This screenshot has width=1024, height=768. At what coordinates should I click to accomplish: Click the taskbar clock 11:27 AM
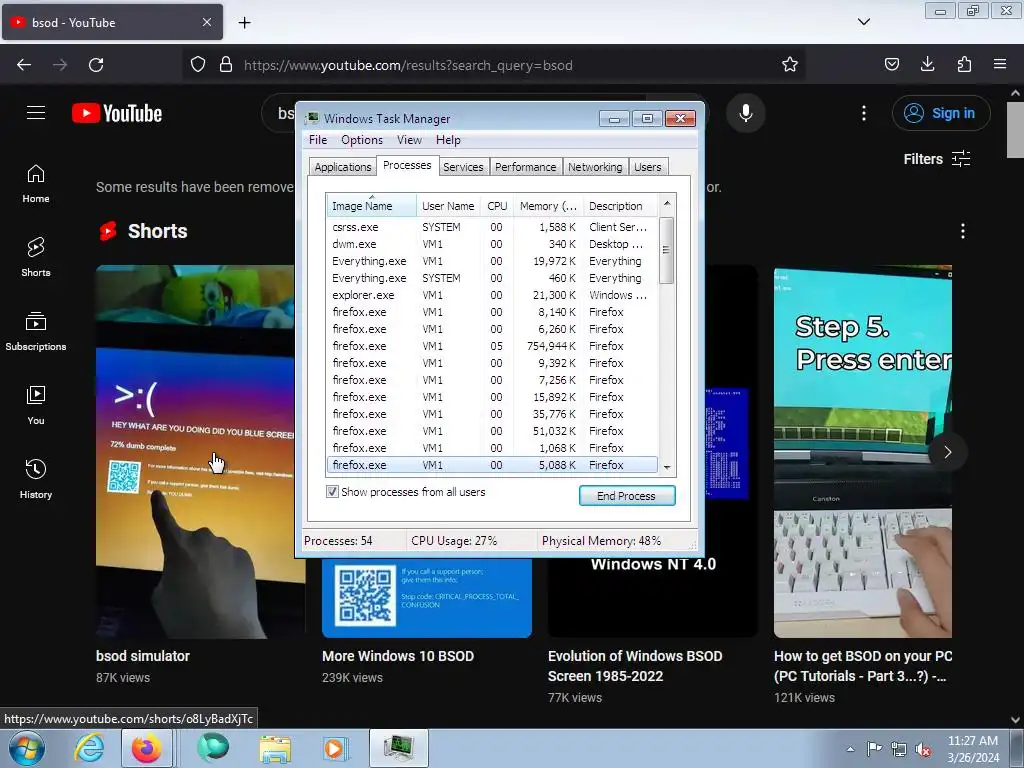pyautogui.click(x=972, y=741)
